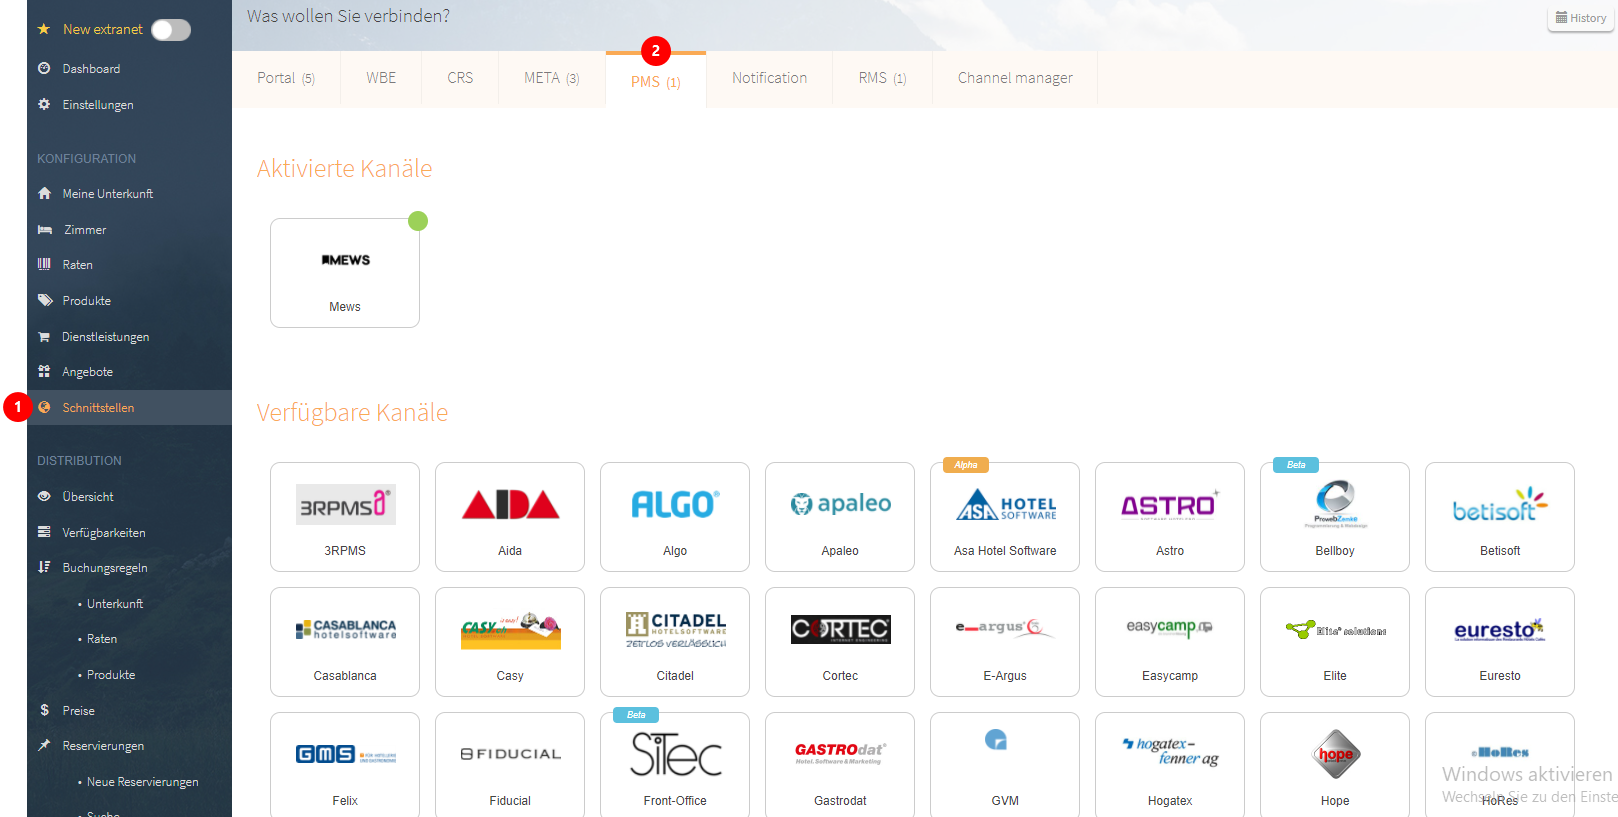Open the Schnittstellen sidebar entry
Image resolution: width=1618 pixels, height=817 pixels.
click(98, 408)
